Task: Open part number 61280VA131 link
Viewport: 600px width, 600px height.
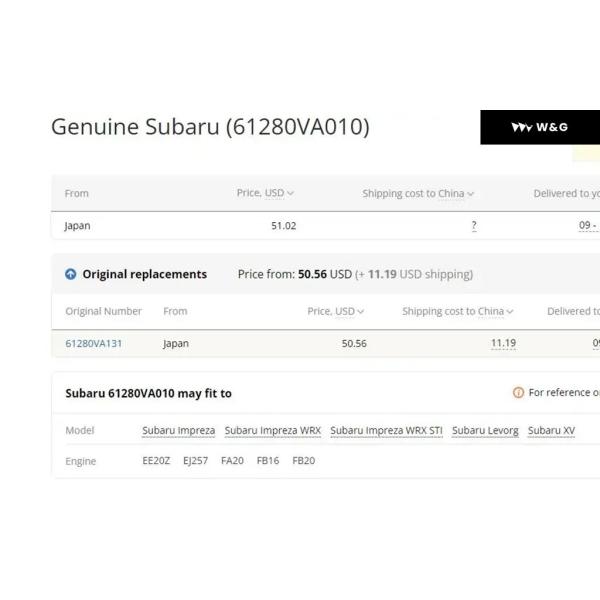Action: 93,343
